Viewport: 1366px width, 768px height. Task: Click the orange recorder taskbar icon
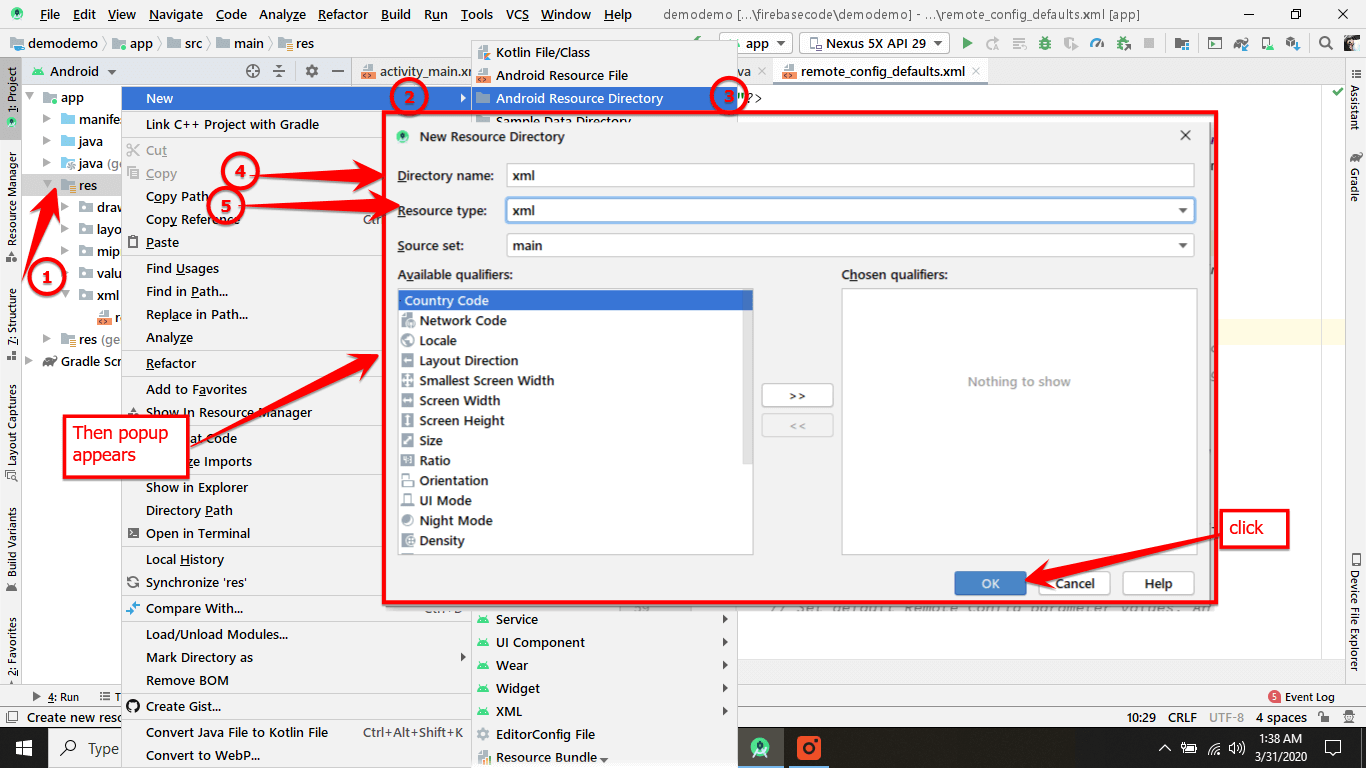tap(809, 747)
